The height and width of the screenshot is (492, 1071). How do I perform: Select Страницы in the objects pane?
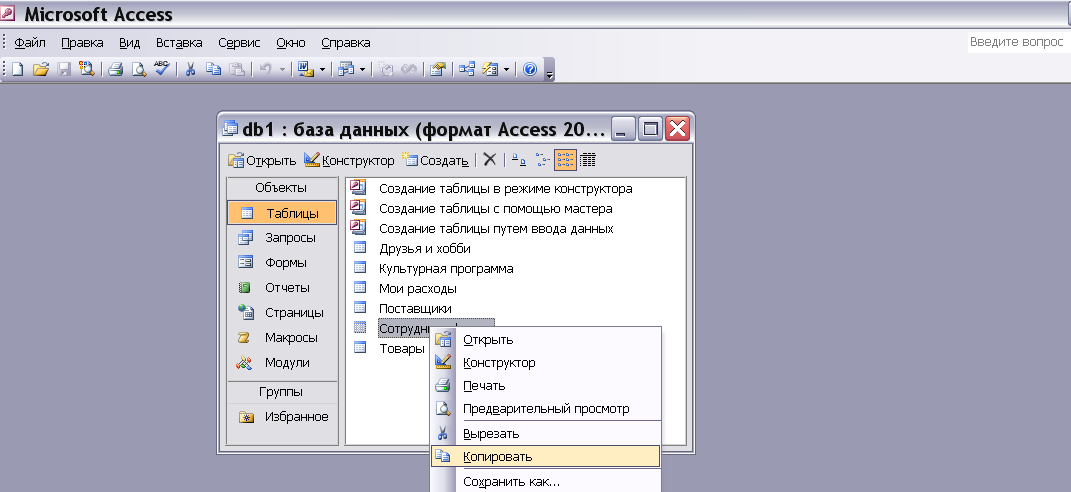[x=282, y=313]
